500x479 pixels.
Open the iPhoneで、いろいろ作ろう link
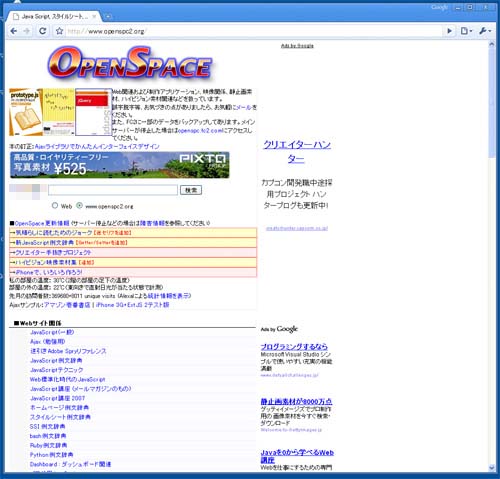[49, 272]
